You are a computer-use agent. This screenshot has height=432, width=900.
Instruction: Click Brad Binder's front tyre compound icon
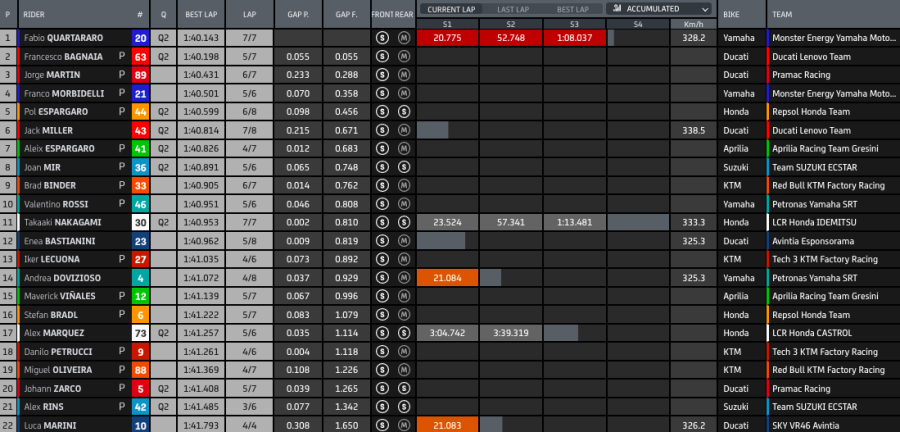coord(382,185)
